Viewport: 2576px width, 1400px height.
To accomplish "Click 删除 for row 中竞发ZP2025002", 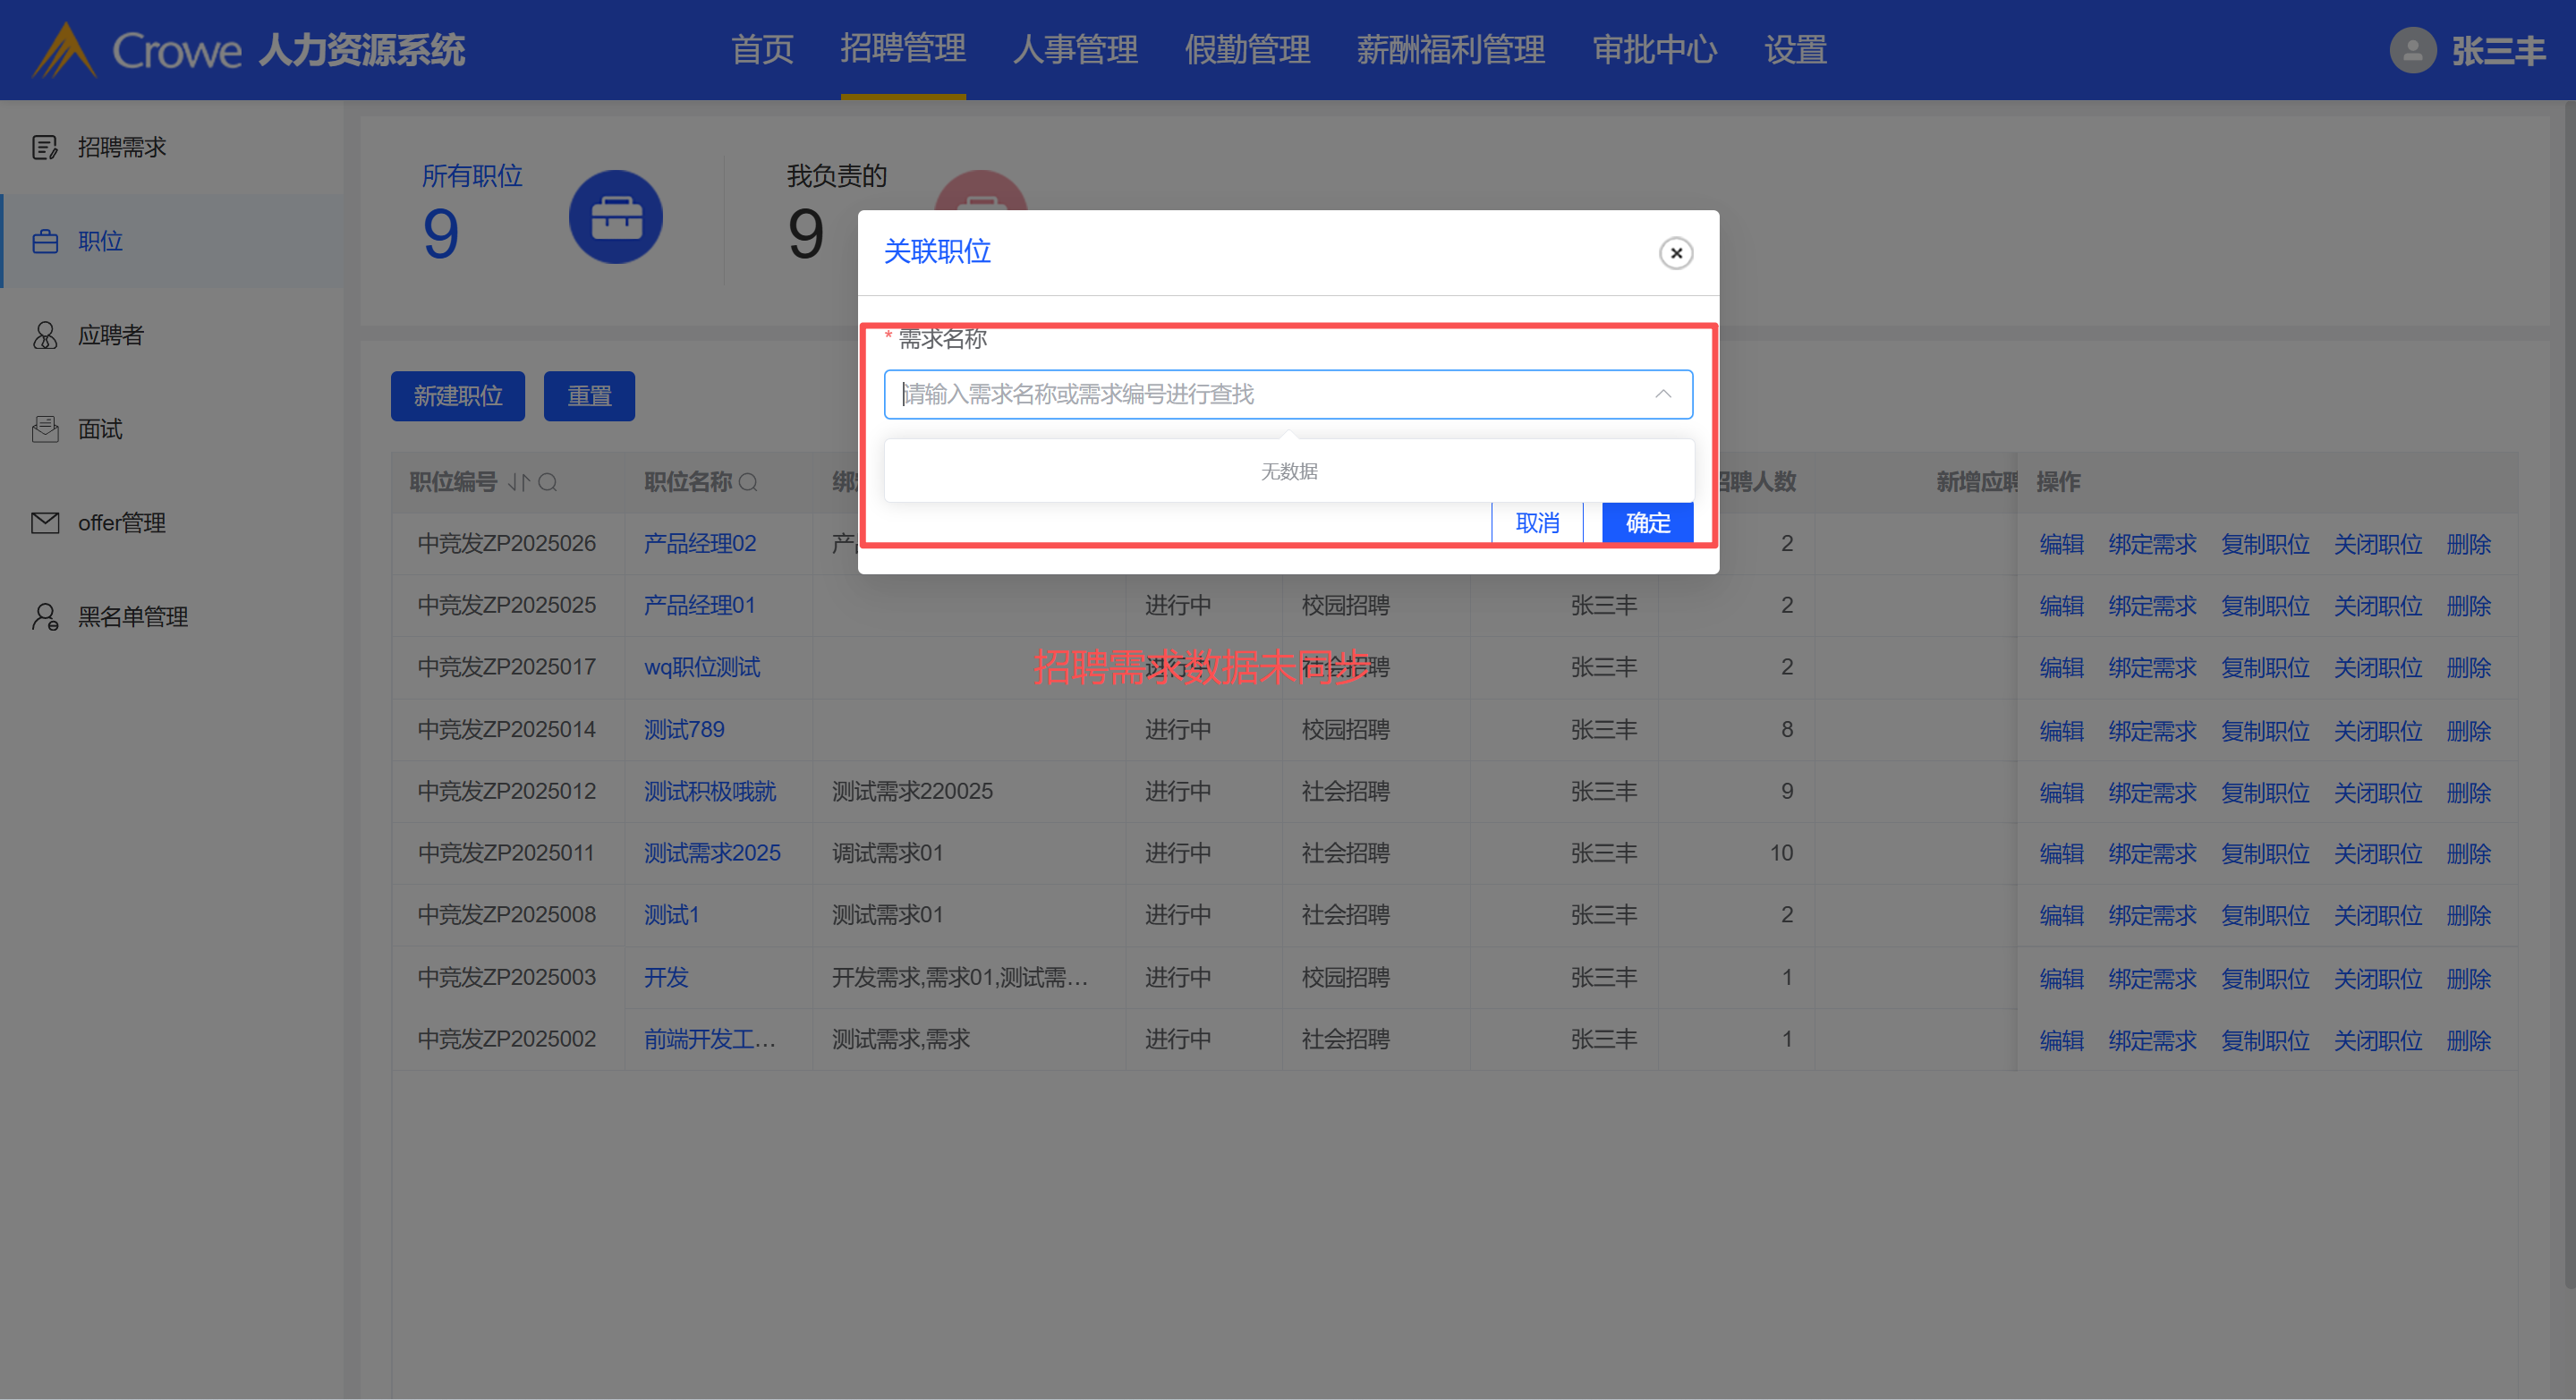I will (x=2468, y=1040).
